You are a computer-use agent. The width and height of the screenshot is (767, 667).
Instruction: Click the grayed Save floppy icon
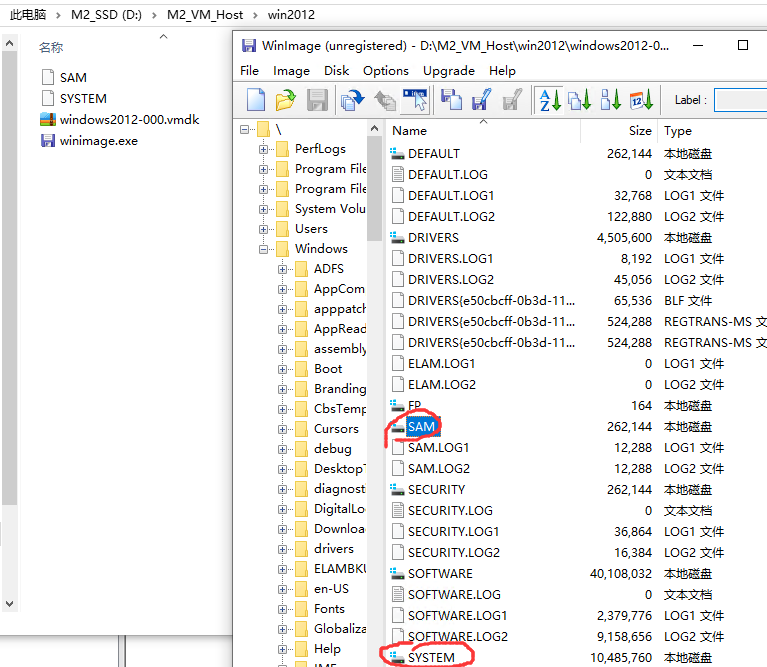click(317, 100)
